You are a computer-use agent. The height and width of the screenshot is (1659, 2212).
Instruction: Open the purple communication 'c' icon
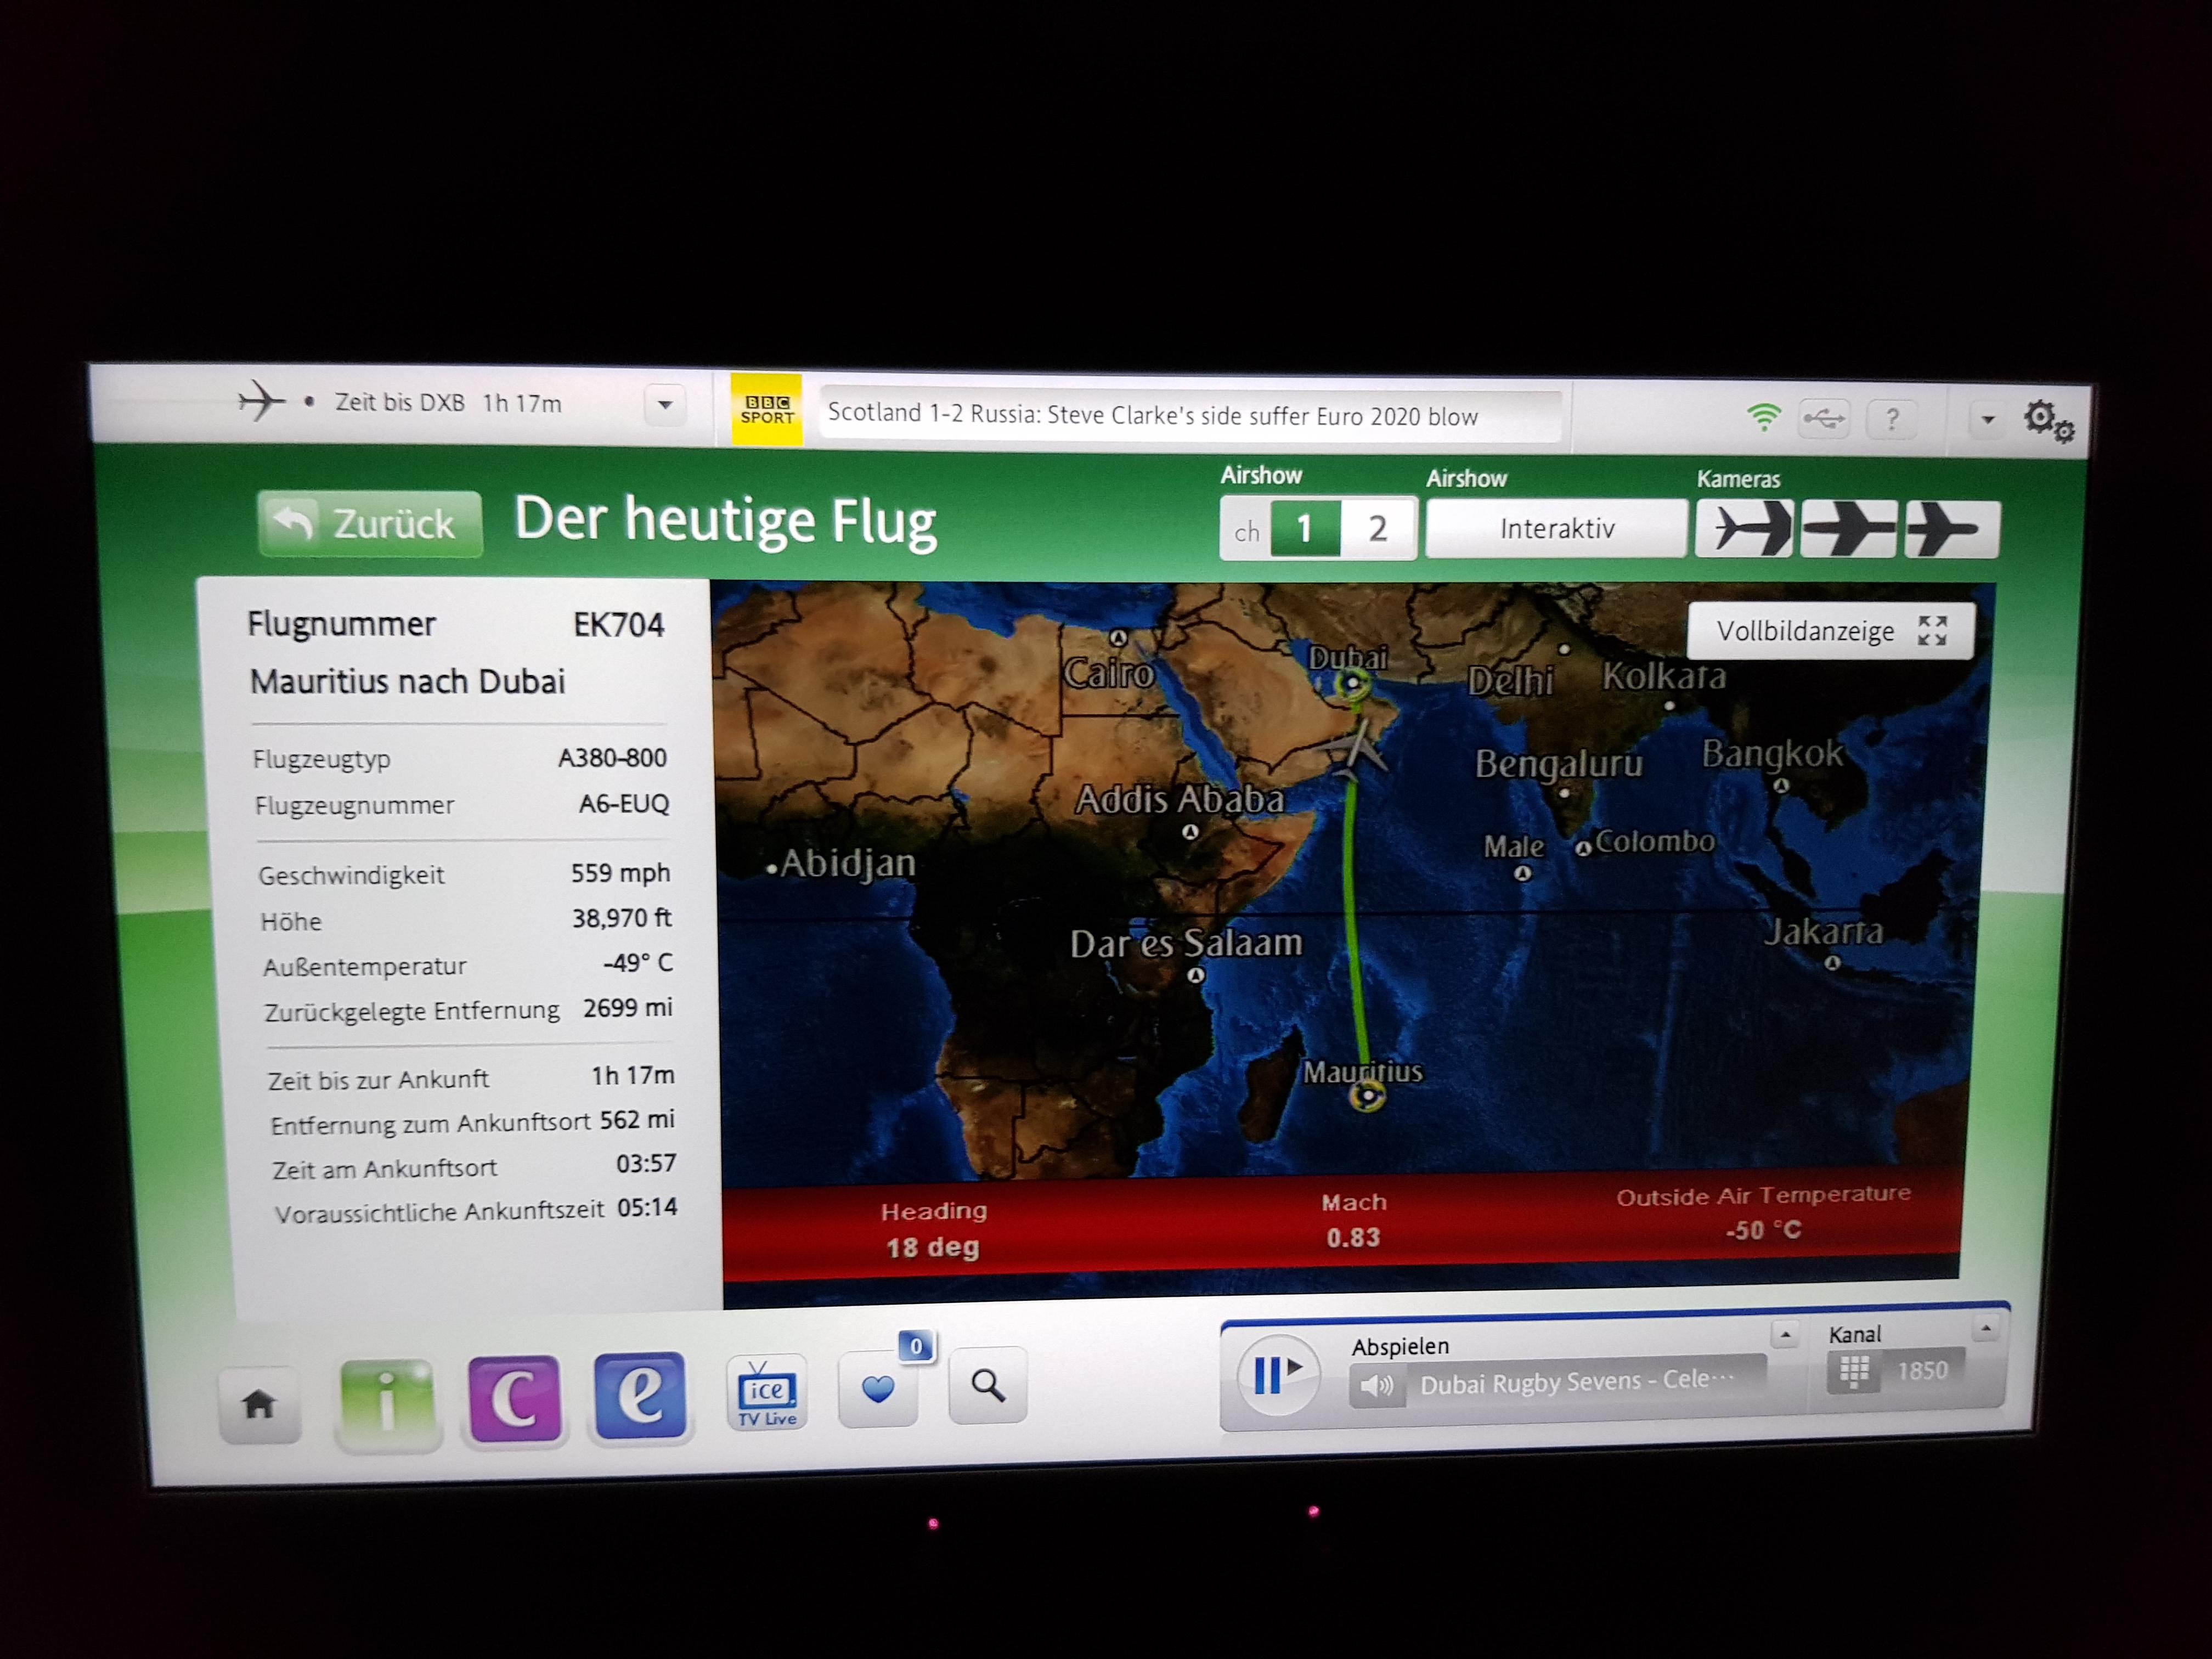pos(514,1398)
